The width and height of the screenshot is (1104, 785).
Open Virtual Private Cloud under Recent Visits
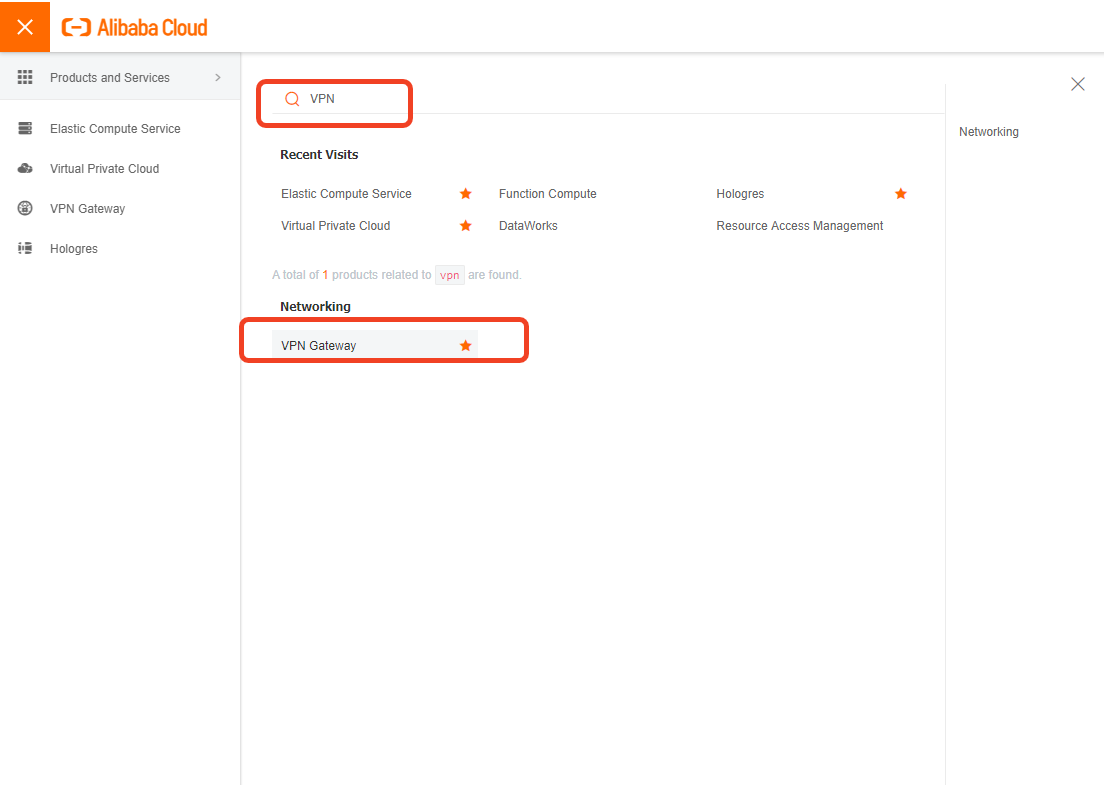coord(336,226)
